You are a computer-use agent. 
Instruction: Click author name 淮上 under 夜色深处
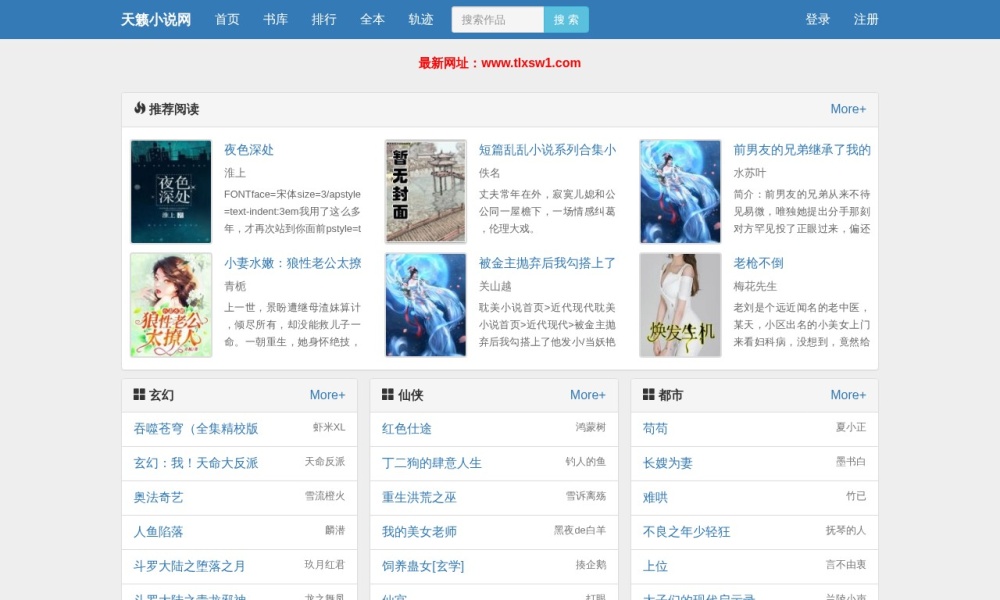(x=235, y=173)
